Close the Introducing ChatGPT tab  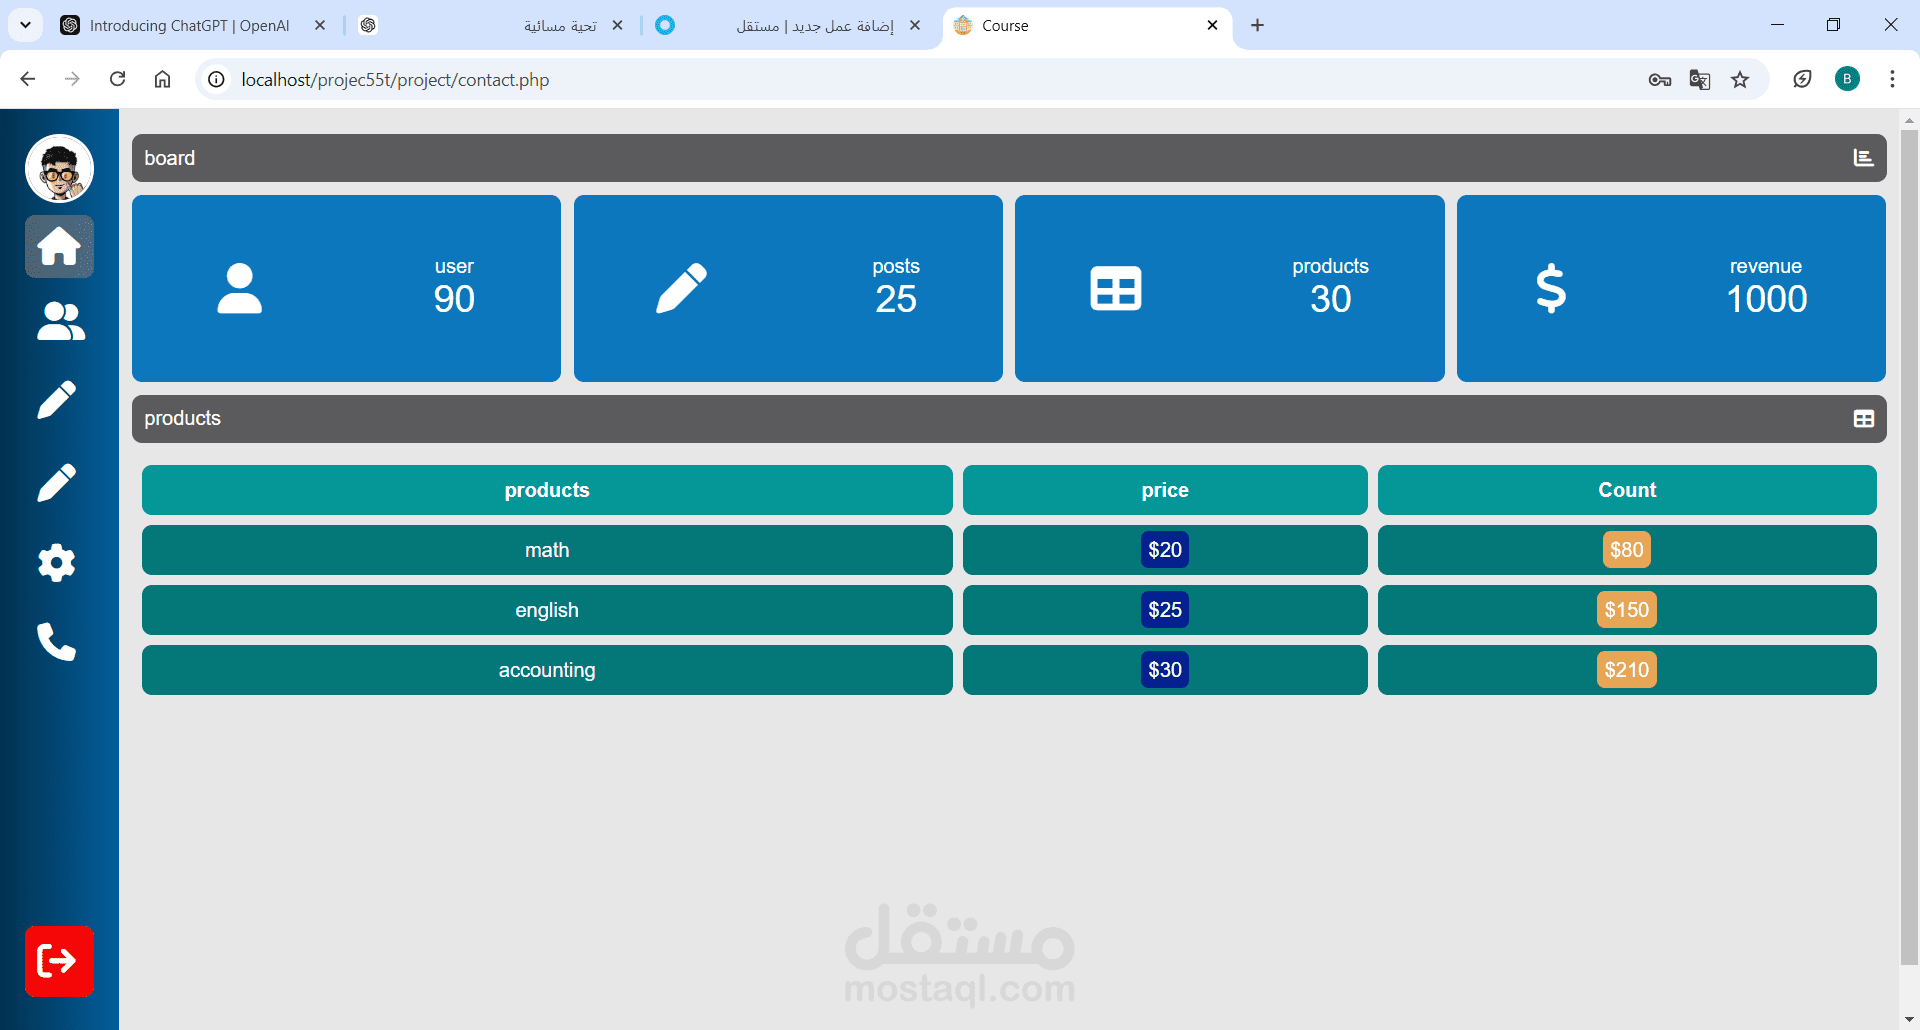coord(320,26)
